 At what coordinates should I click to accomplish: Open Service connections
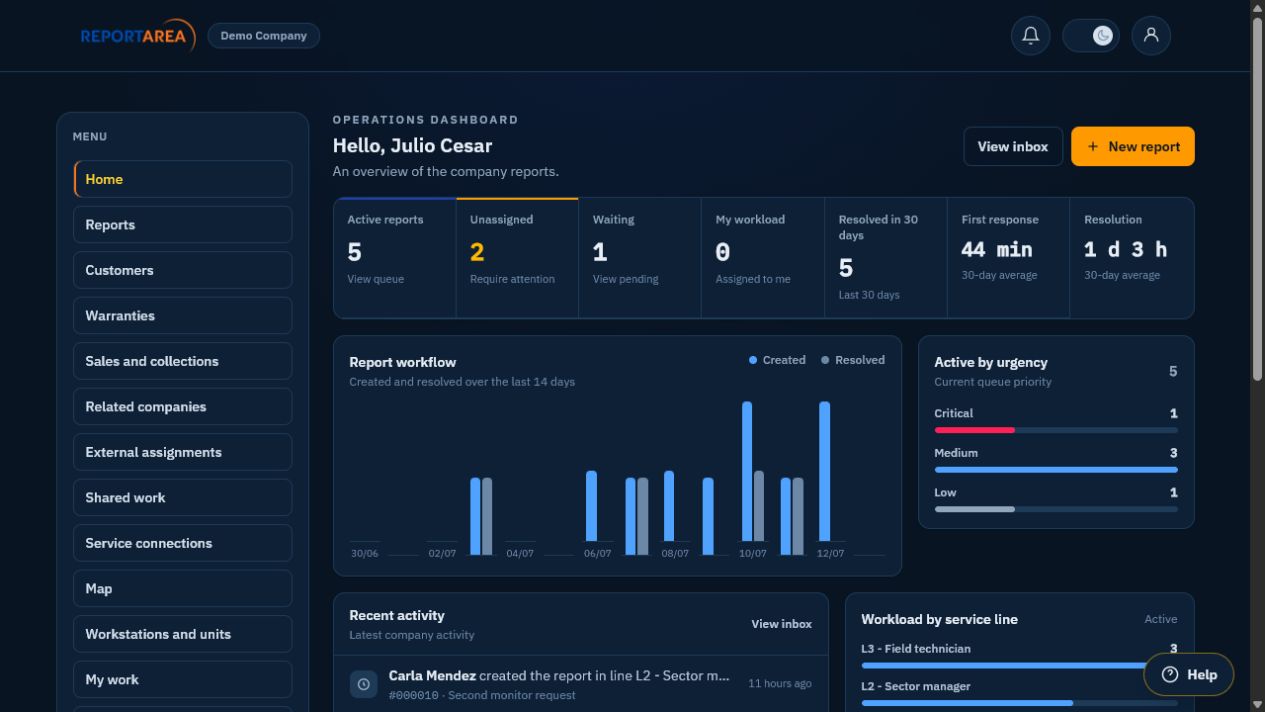183,543
